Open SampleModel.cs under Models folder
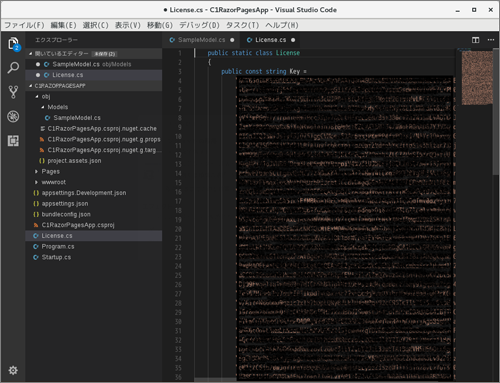Screen dimensions: 500x383 point(94,118)
